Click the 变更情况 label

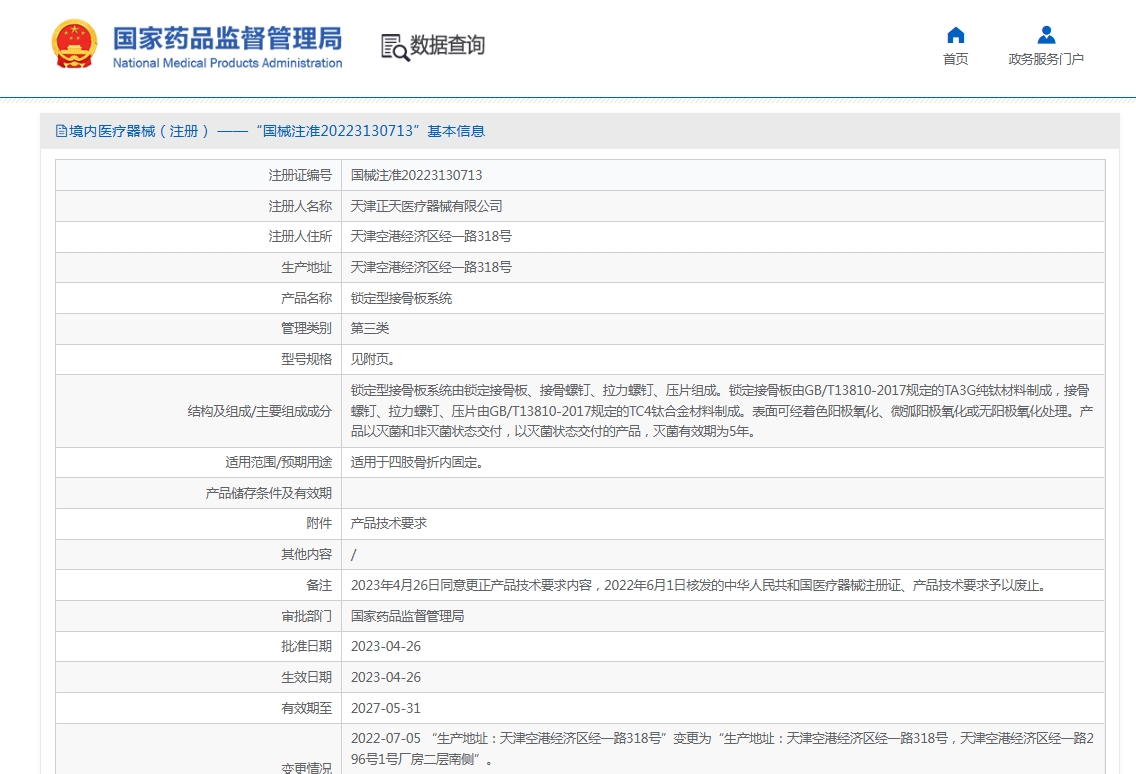306,767
